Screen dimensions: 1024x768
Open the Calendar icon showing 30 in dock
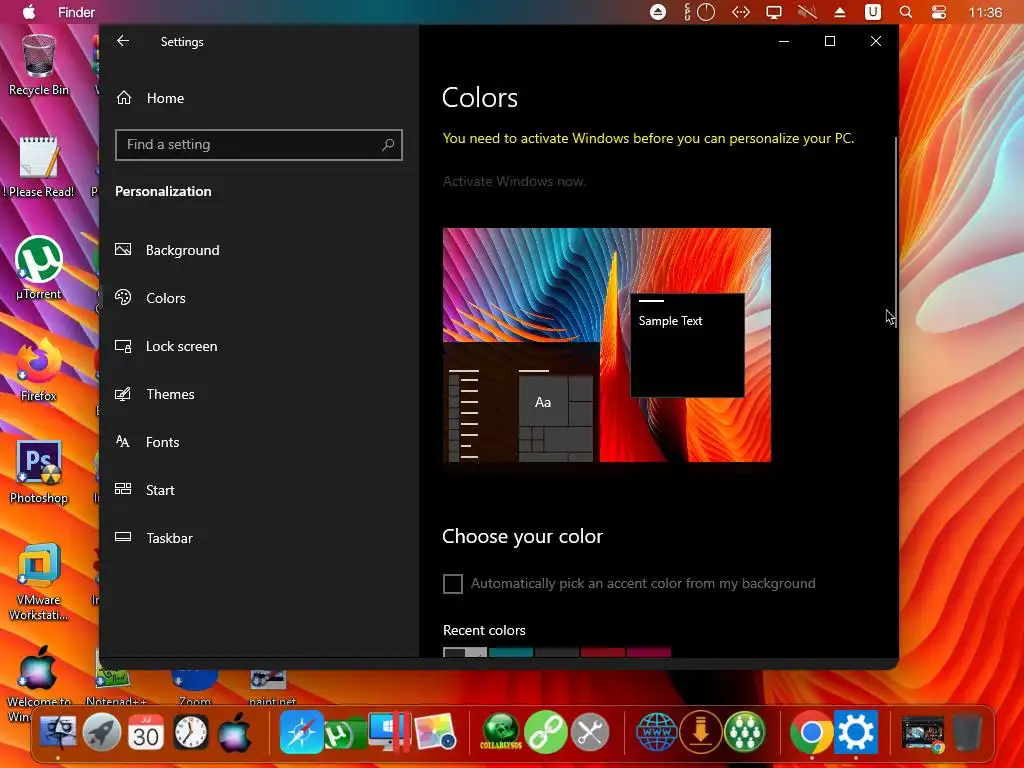(x=146, y=733)
